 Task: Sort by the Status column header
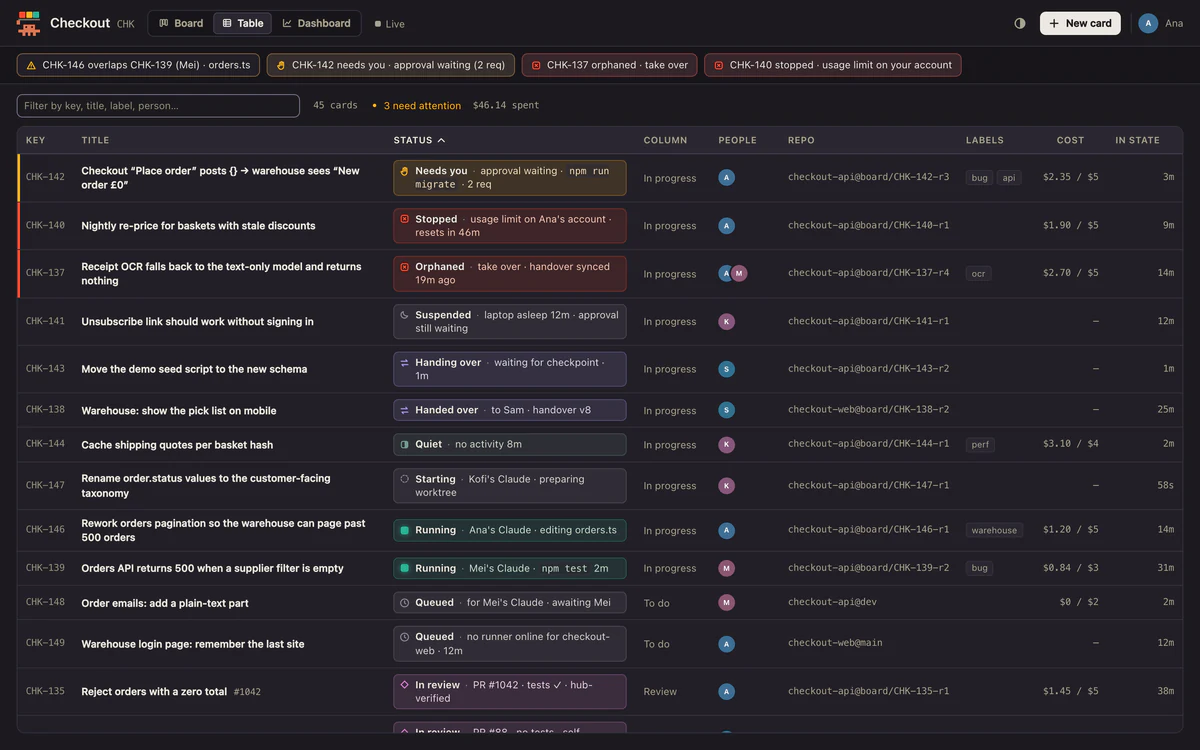419,140
